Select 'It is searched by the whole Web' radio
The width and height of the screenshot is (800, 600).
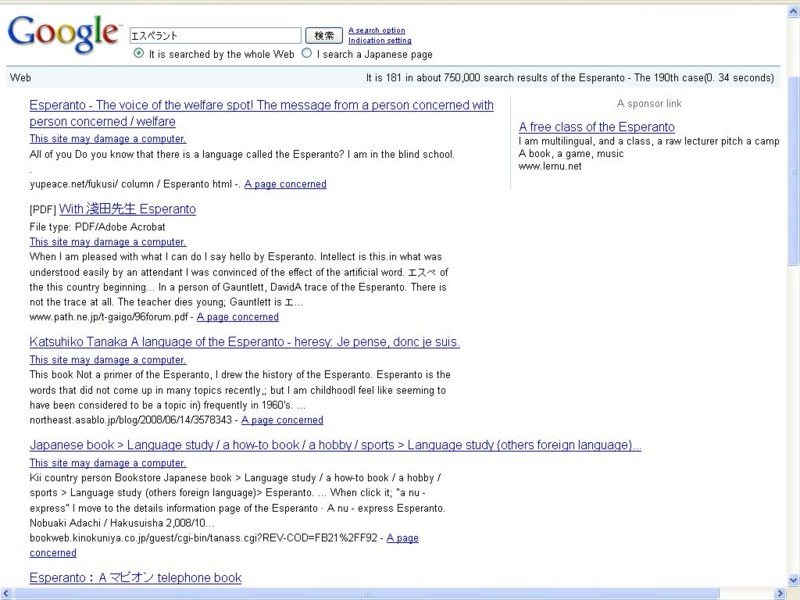click(138, 53)
